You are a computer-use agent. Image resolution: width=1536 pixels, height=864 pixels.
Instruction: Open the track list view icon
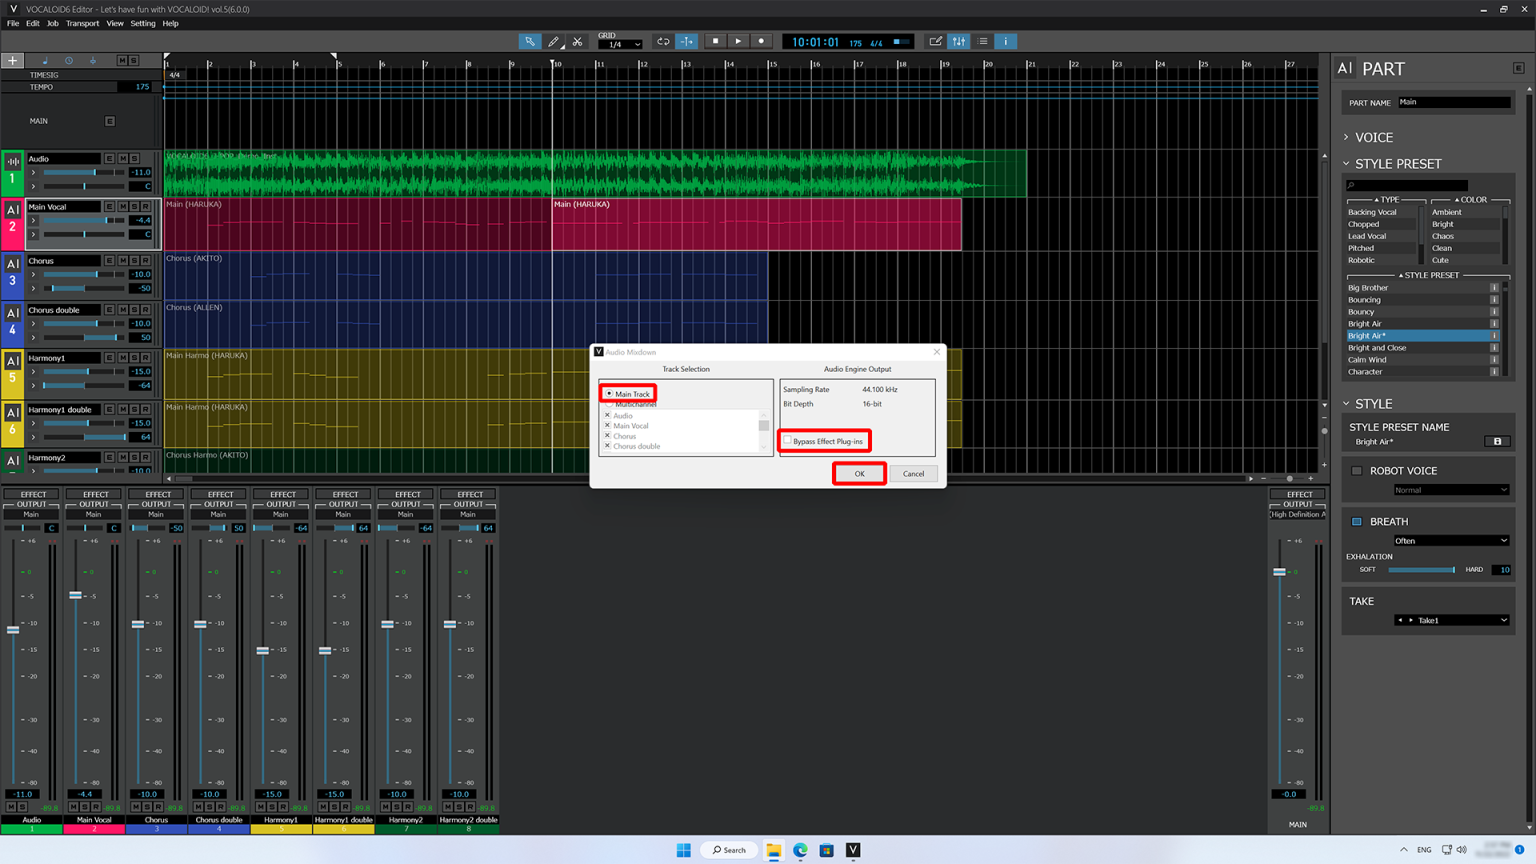(981, 41)
